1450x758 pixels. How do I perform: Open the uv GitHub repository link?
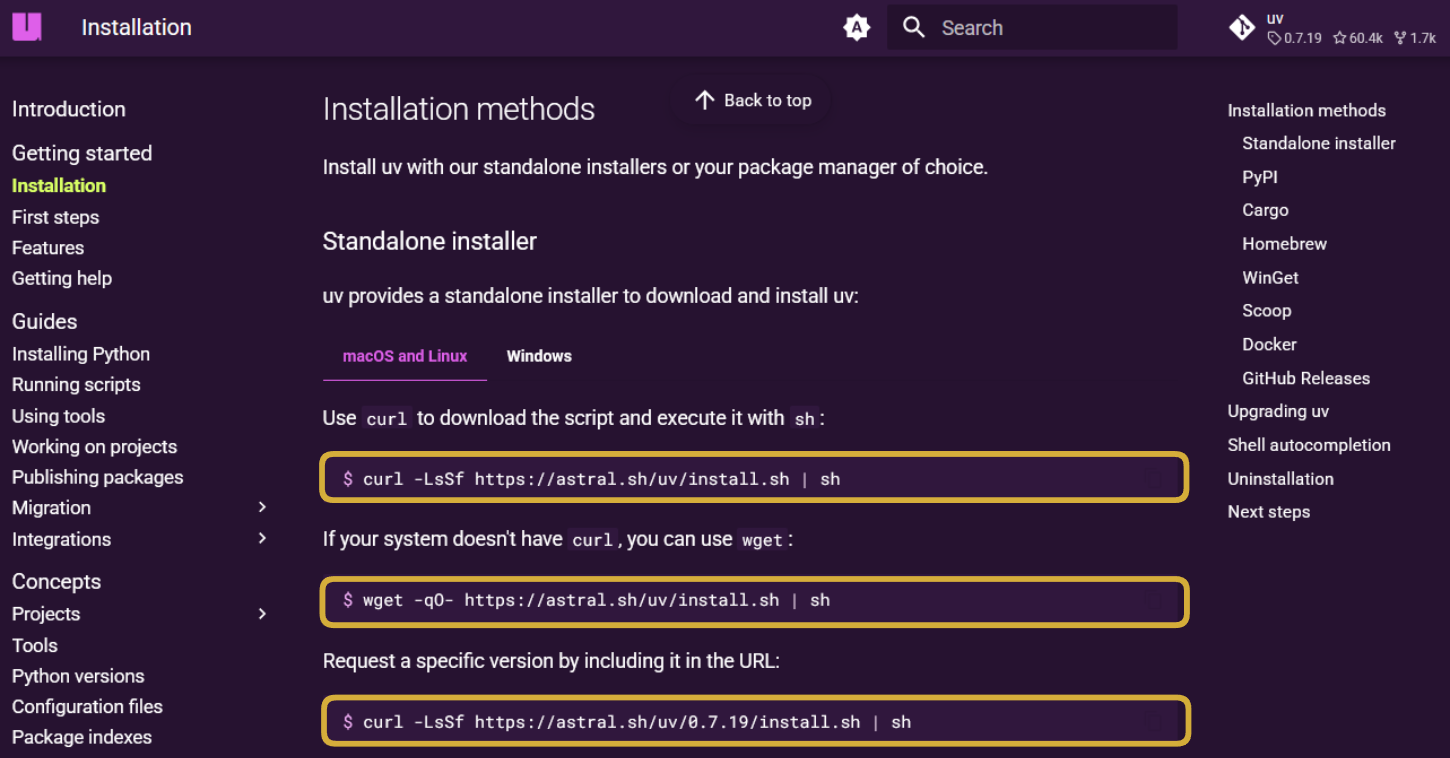(x=1332, y=28)
